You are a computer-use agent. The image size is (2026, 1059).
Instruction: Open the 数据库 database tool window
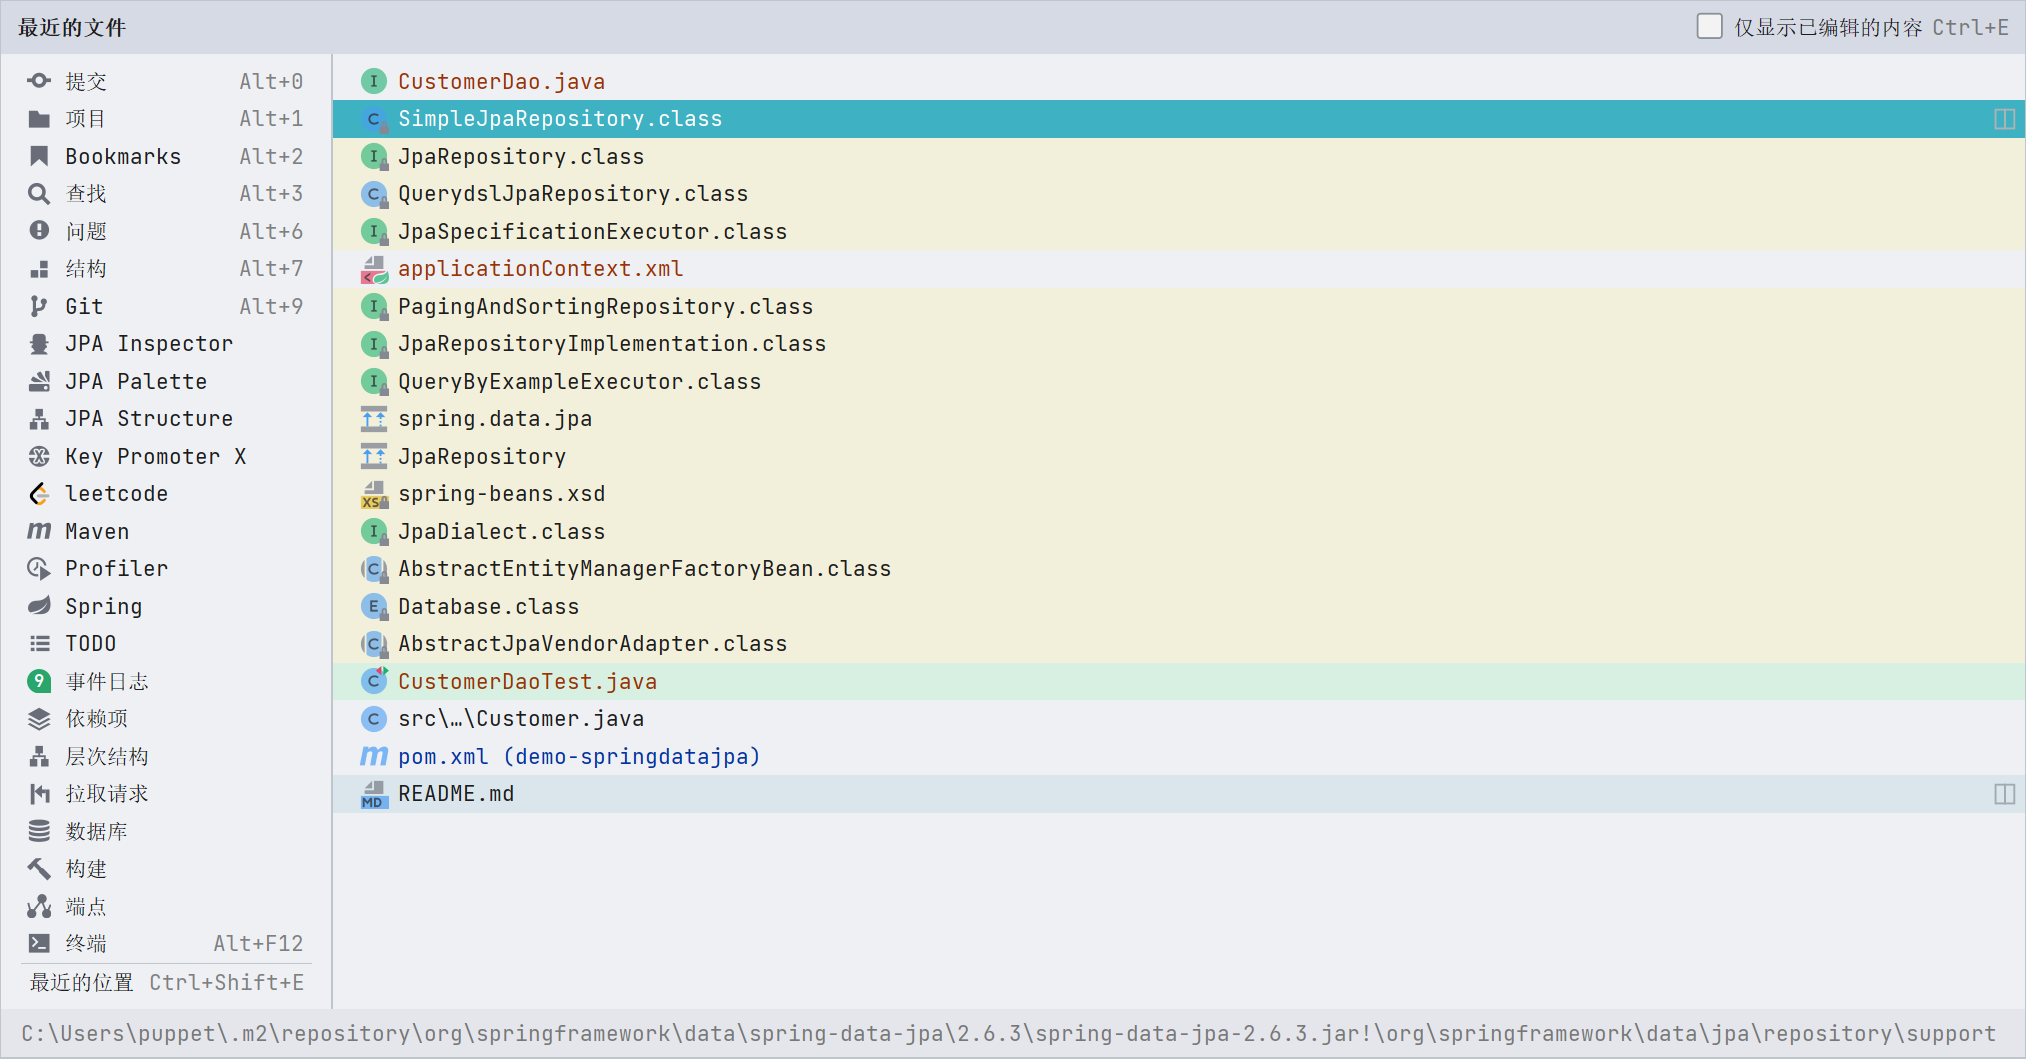coord(96,832)
